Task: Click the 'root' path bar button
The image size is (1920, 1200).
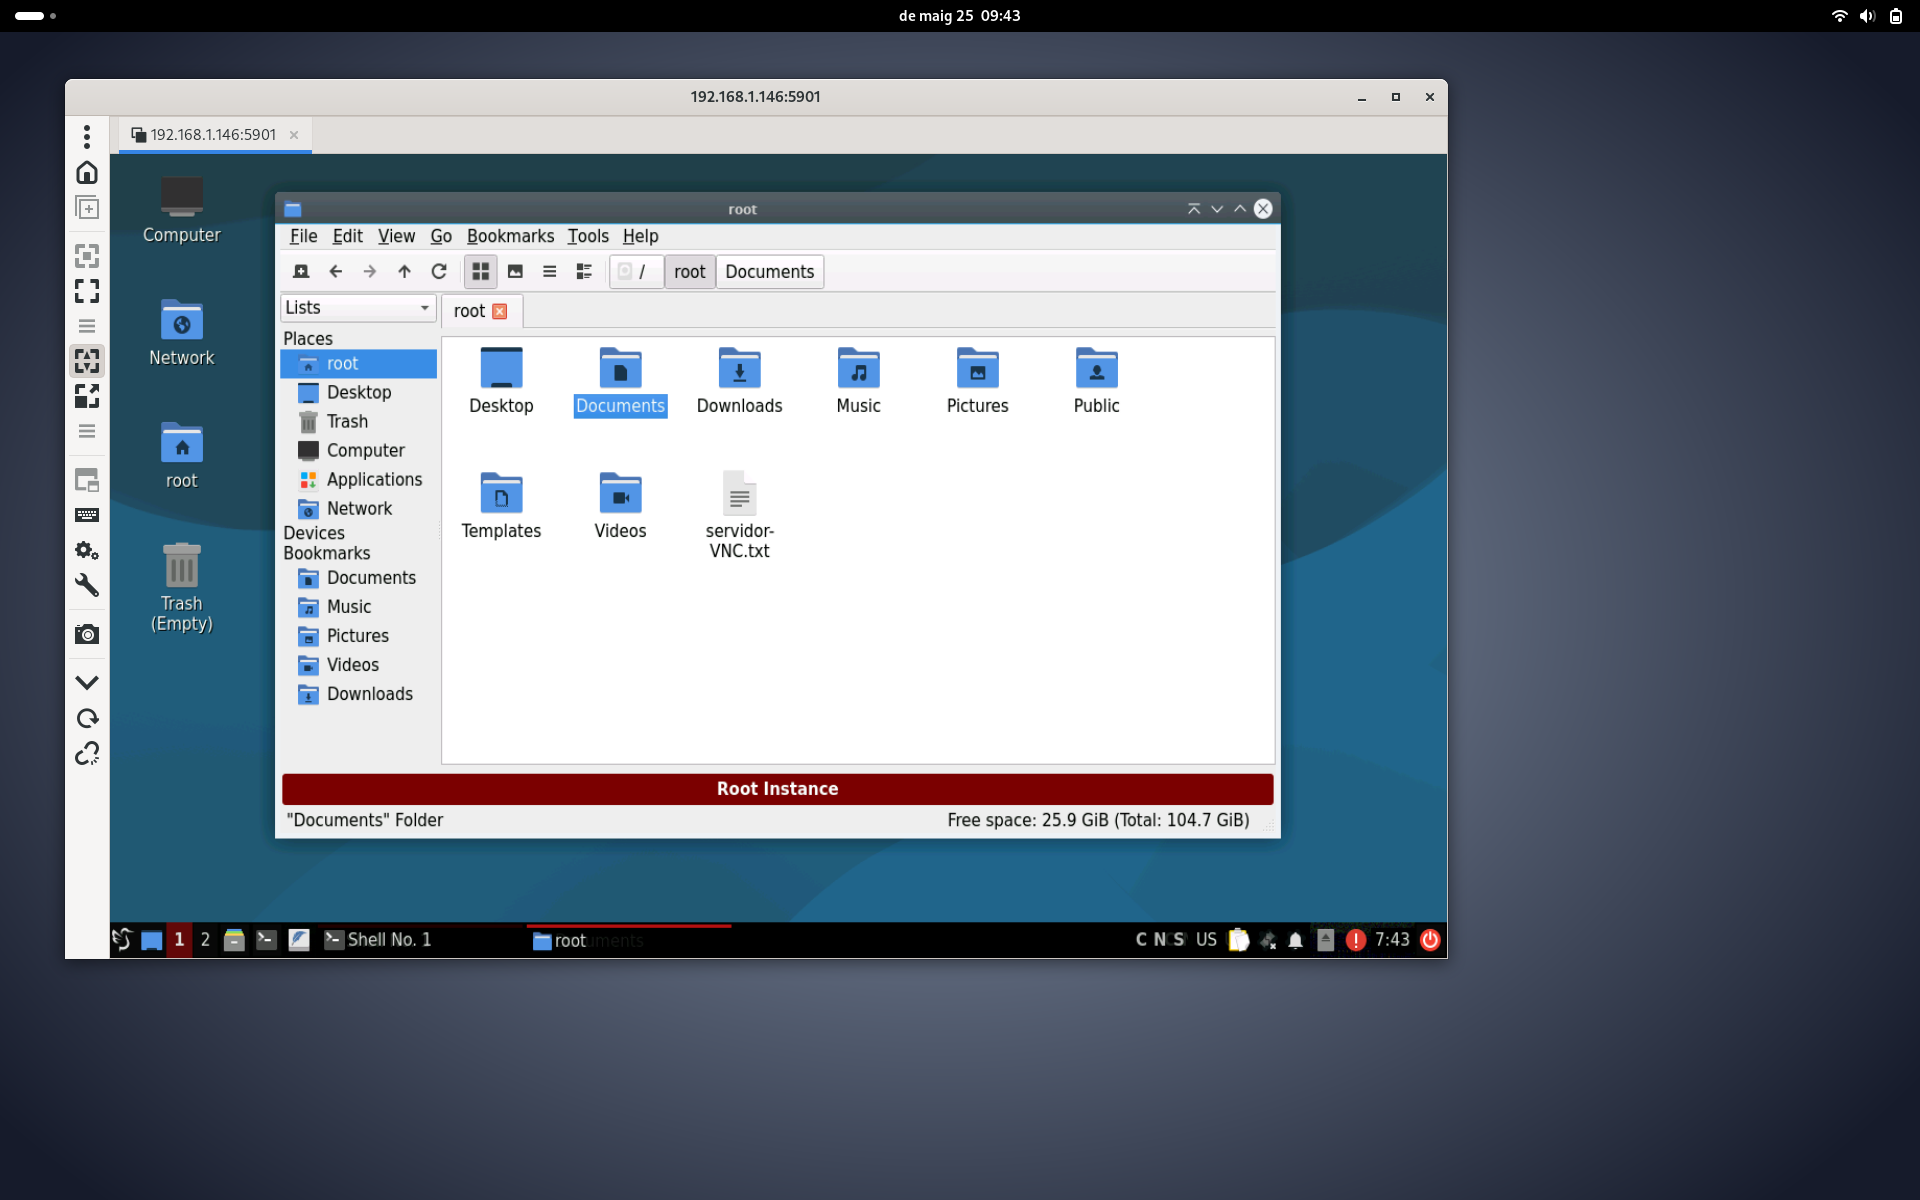Action: pyautogui.click(x=690, y=271)
